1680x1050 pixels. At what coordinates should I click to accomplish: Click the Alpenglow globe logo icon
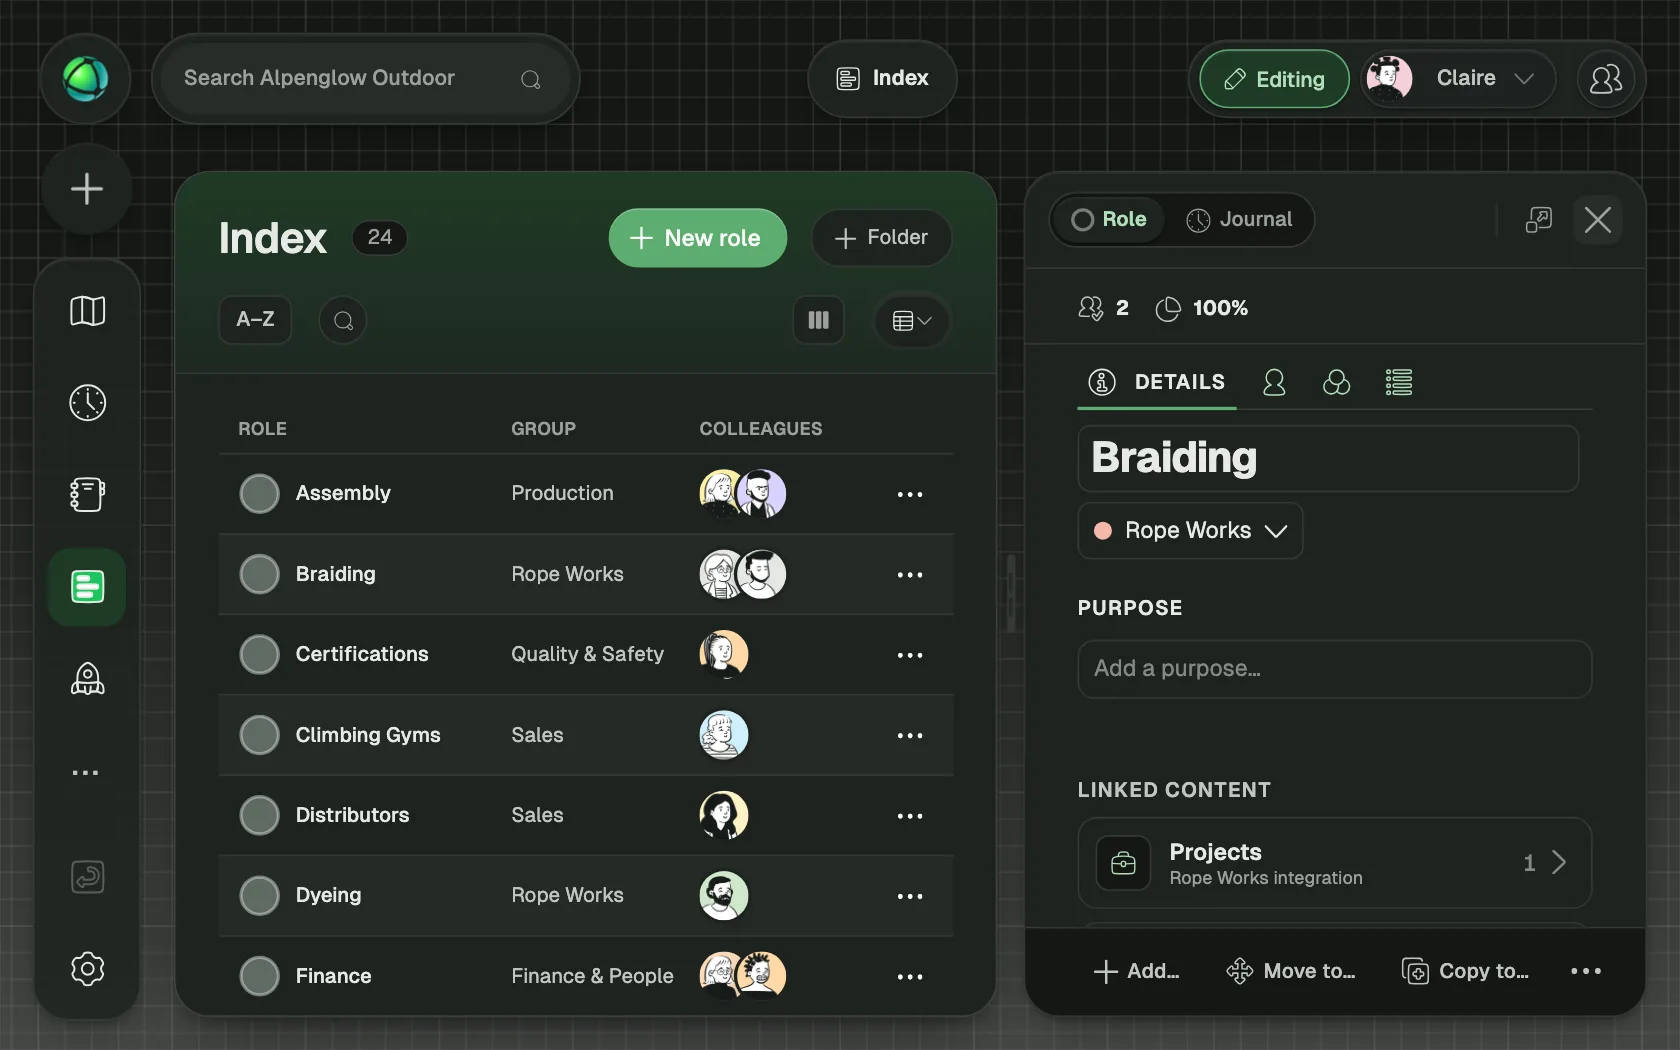click(86, 79)
